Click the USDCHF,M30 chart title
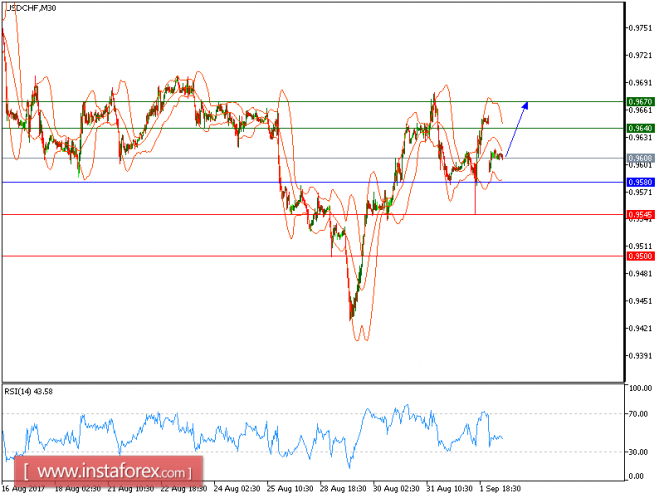This screenshot has width=664, height=498. pyautogui.click(x=31, y=8)
